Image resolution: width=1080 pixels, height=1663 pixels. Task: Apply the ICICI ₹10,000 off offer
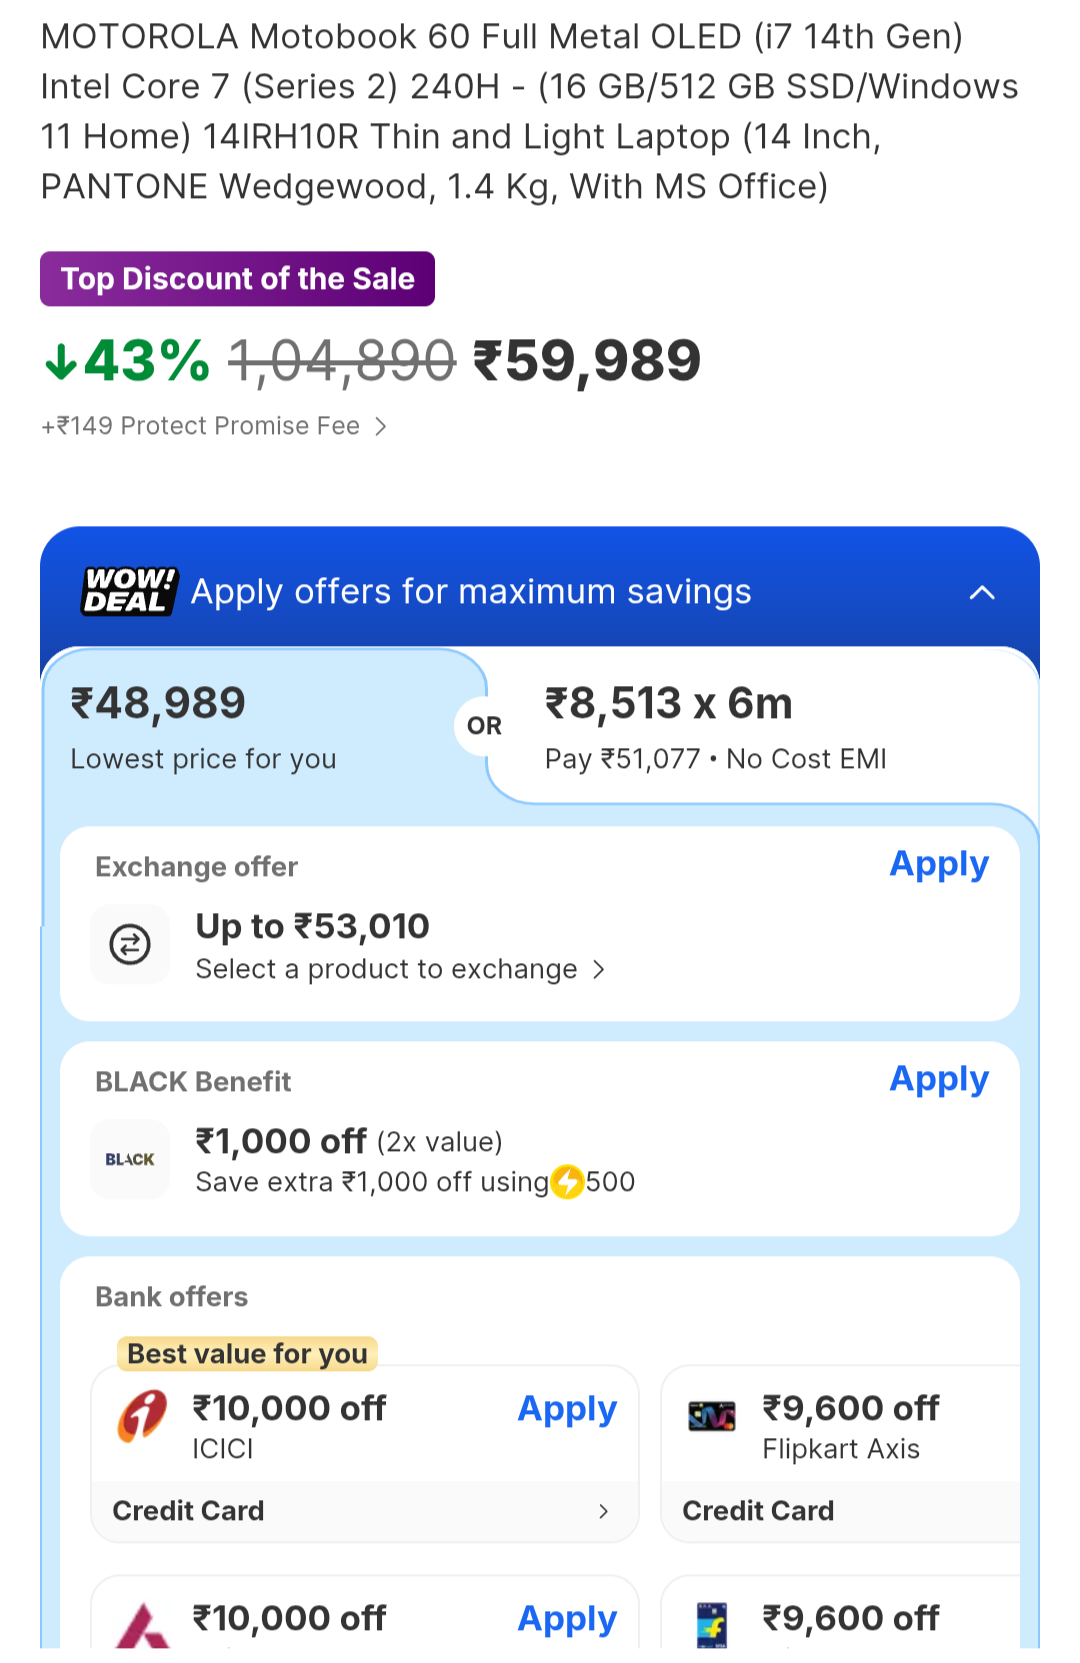click(x=567, y=1408)
